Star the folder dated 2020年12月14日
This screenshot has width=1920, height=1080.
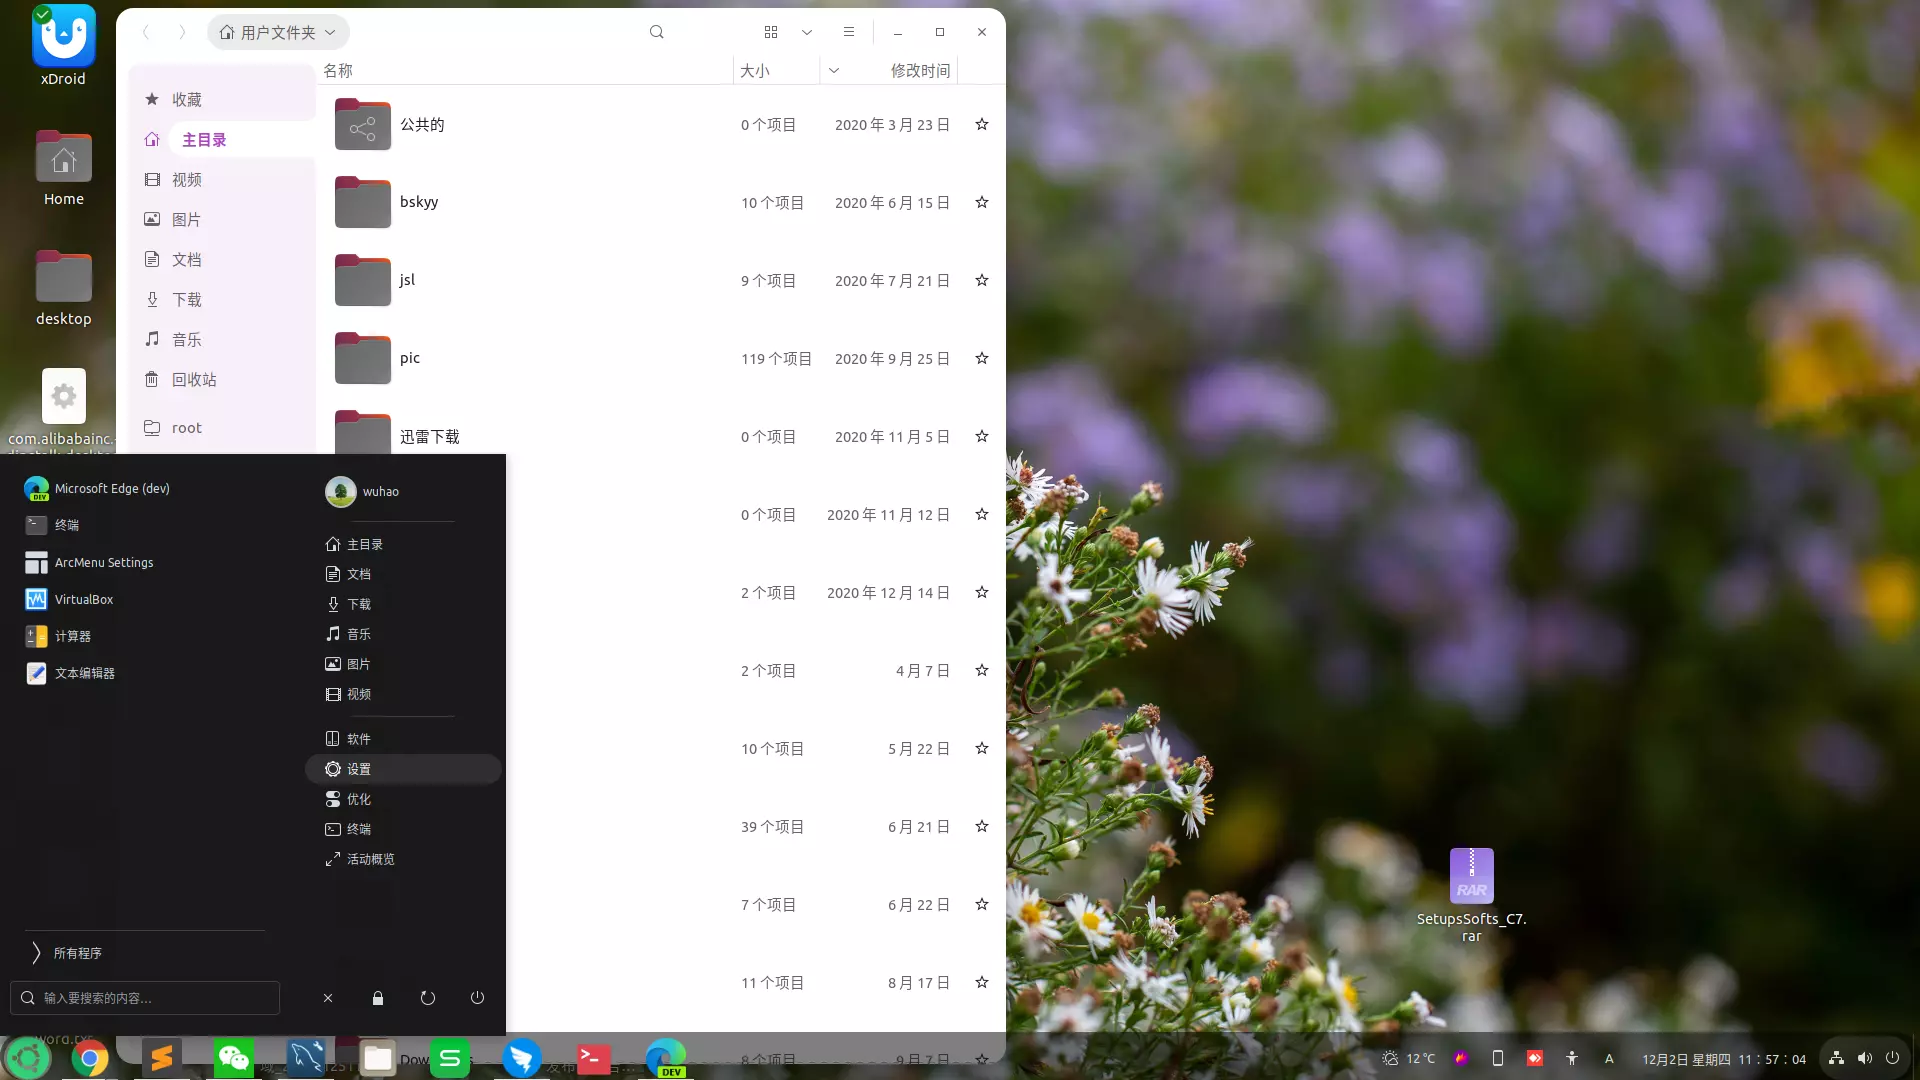(x=982, y=593)
